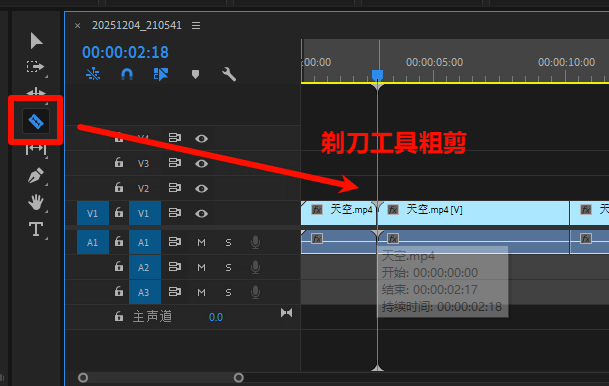Click the timeline zoom scrollbar right handle
Screen dimensions: 609x386
click(239, 377)
